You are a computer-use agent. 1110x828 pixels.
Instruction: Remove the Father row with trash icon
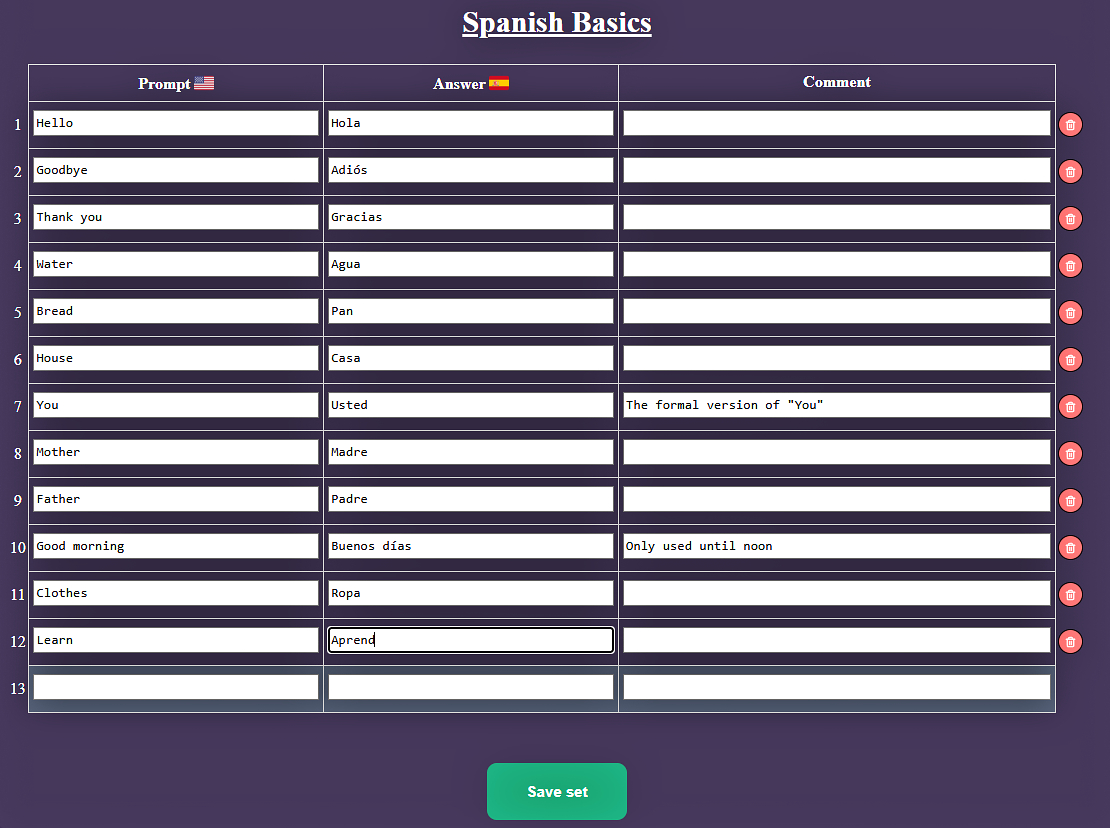point(1070,500)
